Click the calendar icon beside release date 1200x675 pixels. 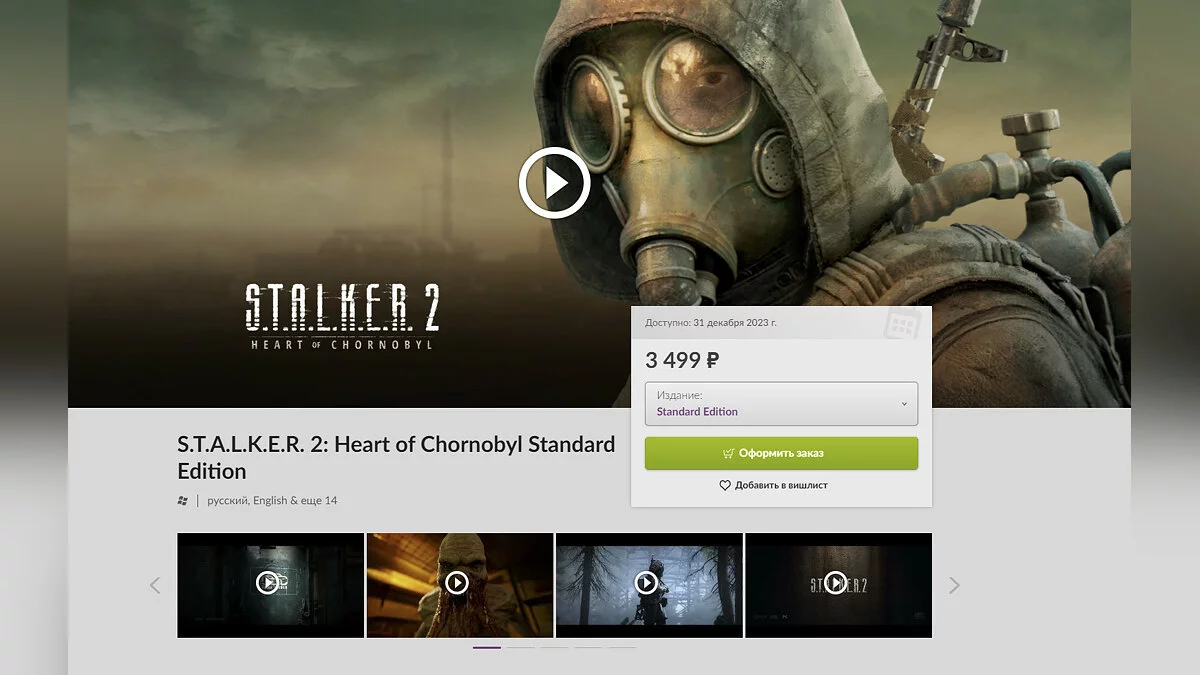[x=901, y=323]
